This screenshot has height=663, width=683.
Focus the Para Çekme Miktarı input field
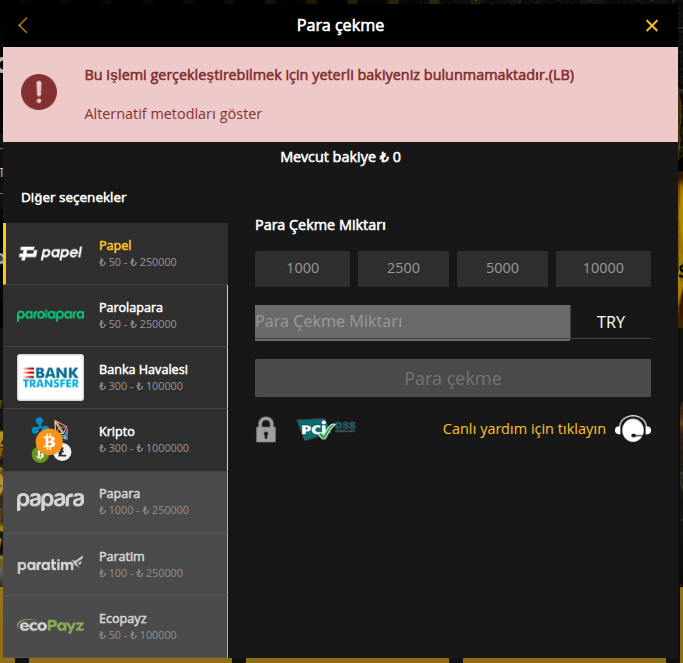coord(413,322)
